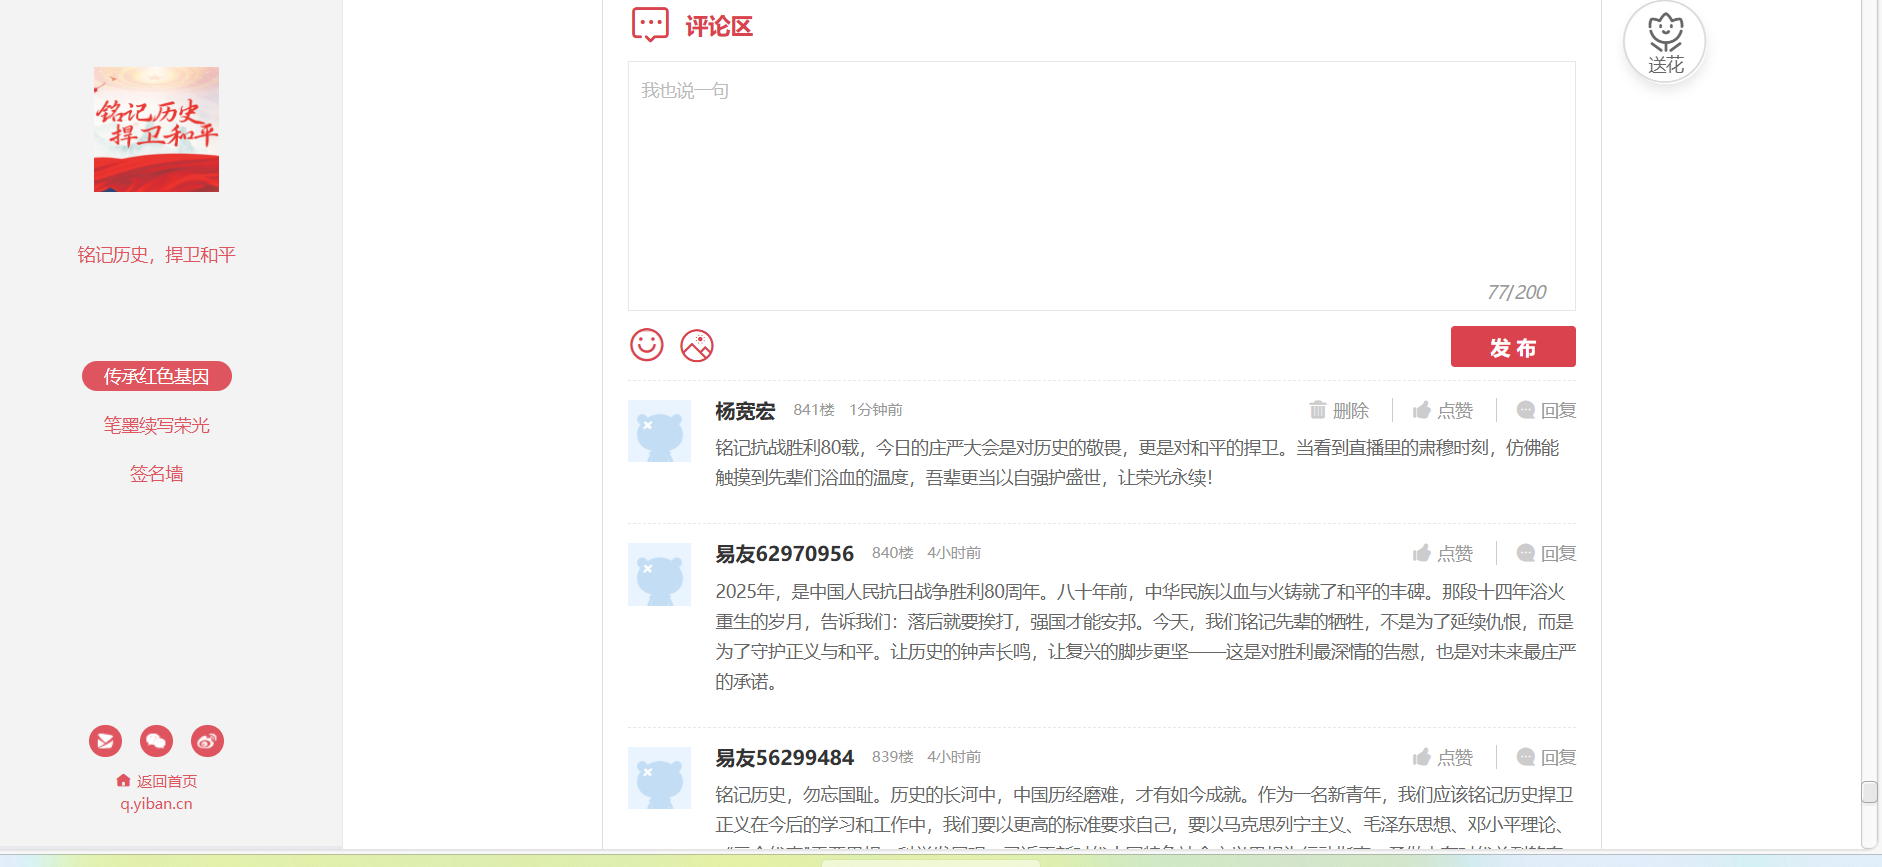Like the comment by 易友56299484
1882x867 pixels.
pos(1443,757)
